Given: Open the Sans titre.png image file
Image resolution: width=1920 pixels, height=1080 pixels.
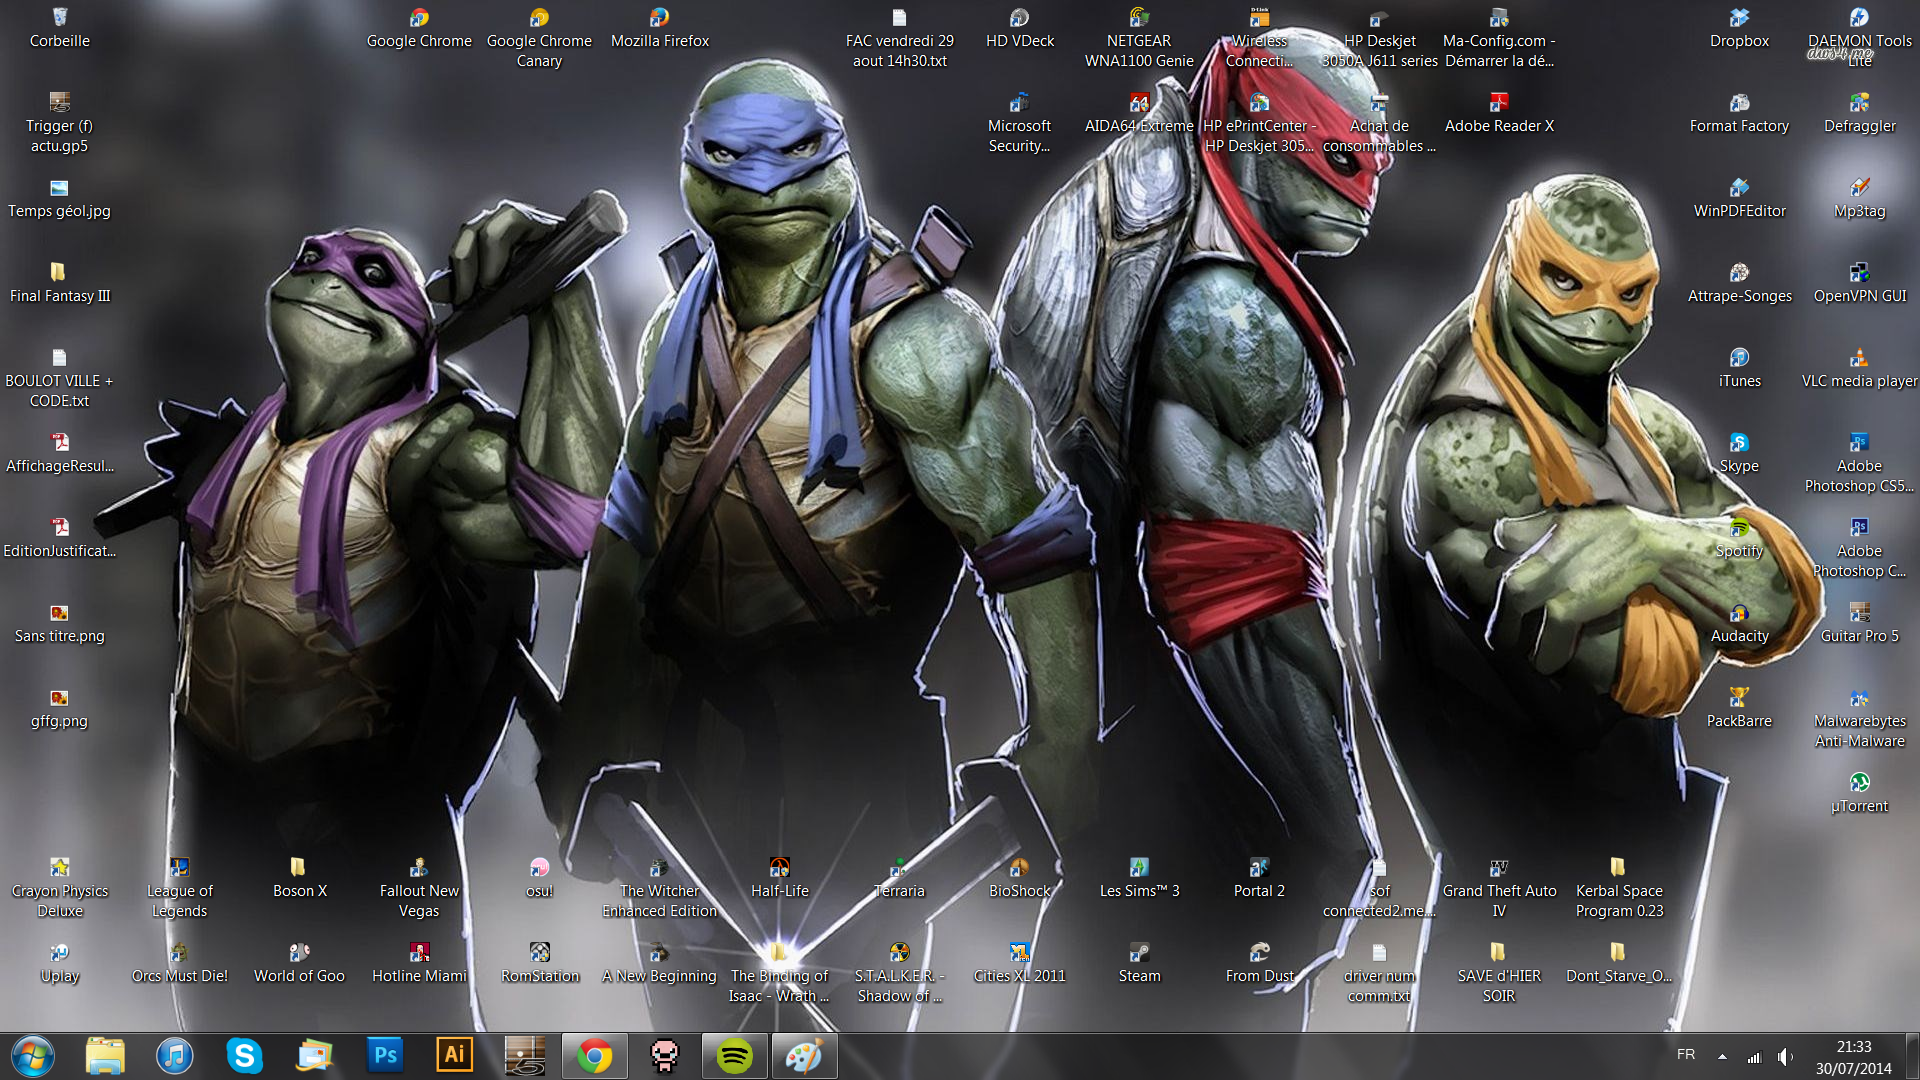Looking at the screenshot, I should (59, 623).
